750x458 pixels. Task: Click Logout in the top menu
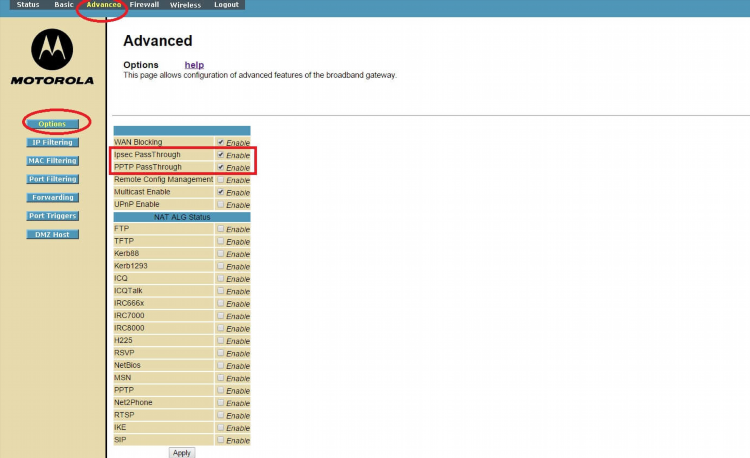pyautogui.click(x=226, y=4)
